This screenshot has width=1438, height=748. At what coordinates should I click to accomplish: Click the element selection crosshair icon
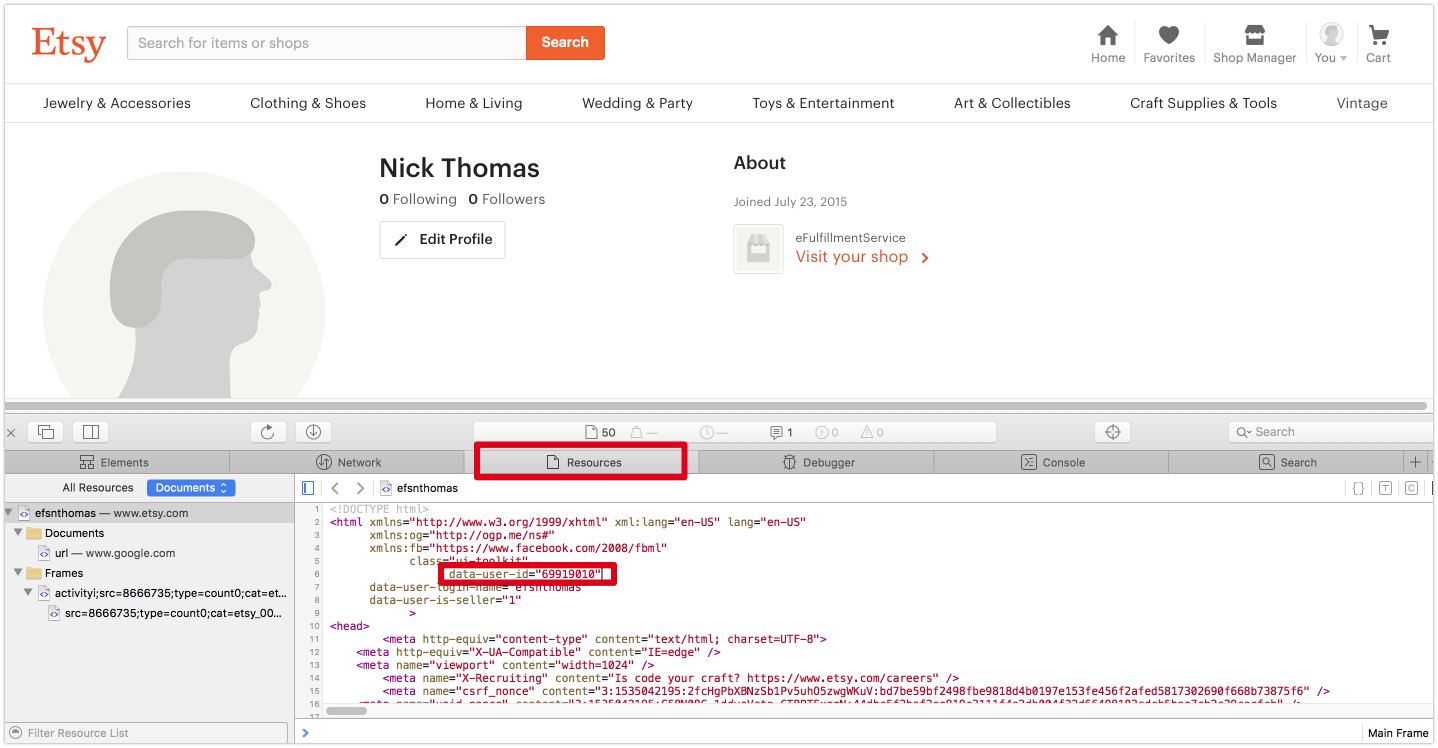point(1112,432)
